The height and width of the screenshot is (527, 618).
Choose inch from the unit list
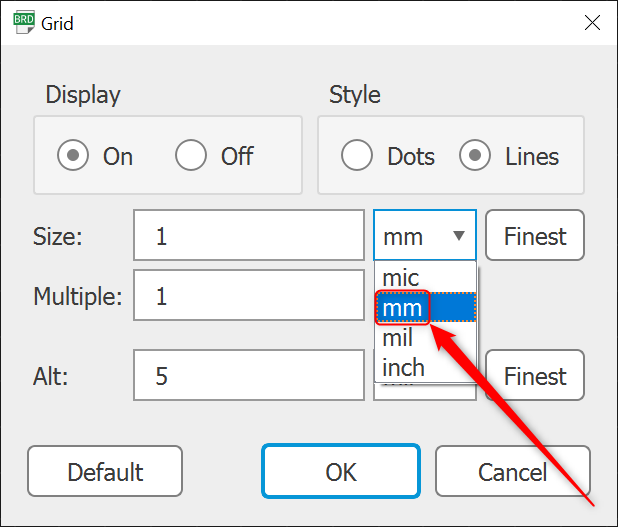coord(404,367)
